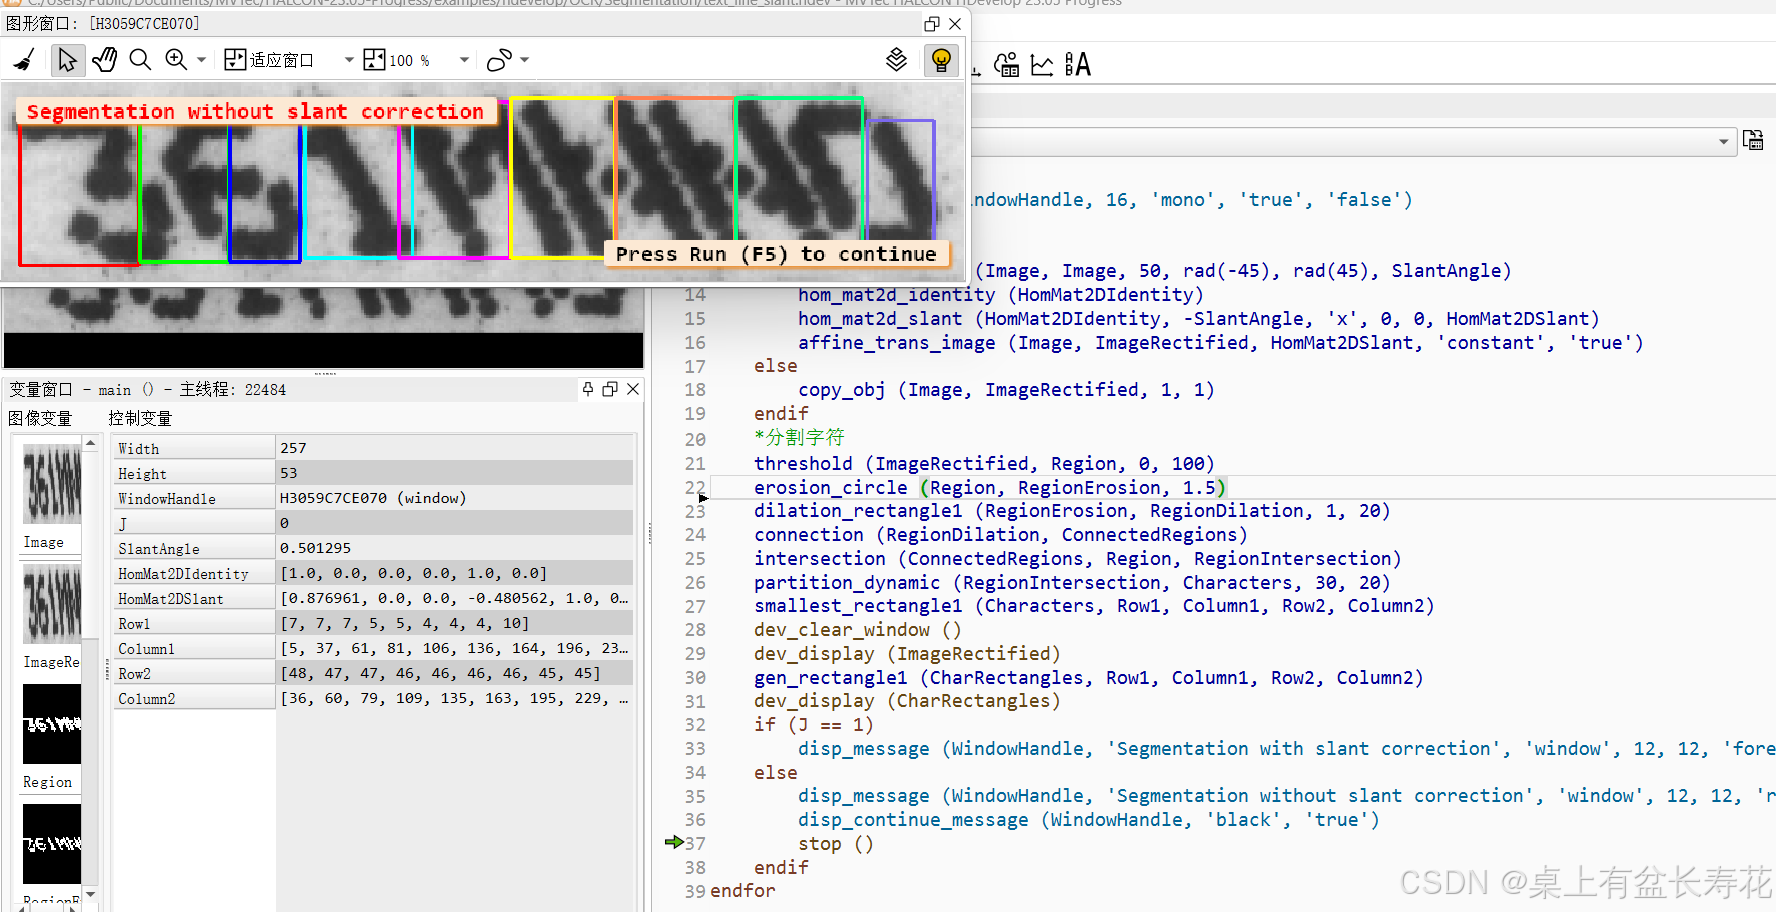Select the Image variable thumbnail
1776x912 pixels.
pos(52,484)
